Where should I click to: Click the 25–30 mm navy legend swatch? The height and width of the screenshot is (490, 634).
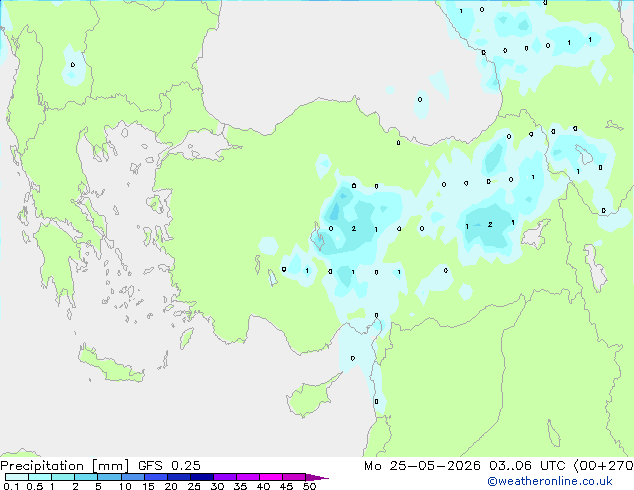201,477
